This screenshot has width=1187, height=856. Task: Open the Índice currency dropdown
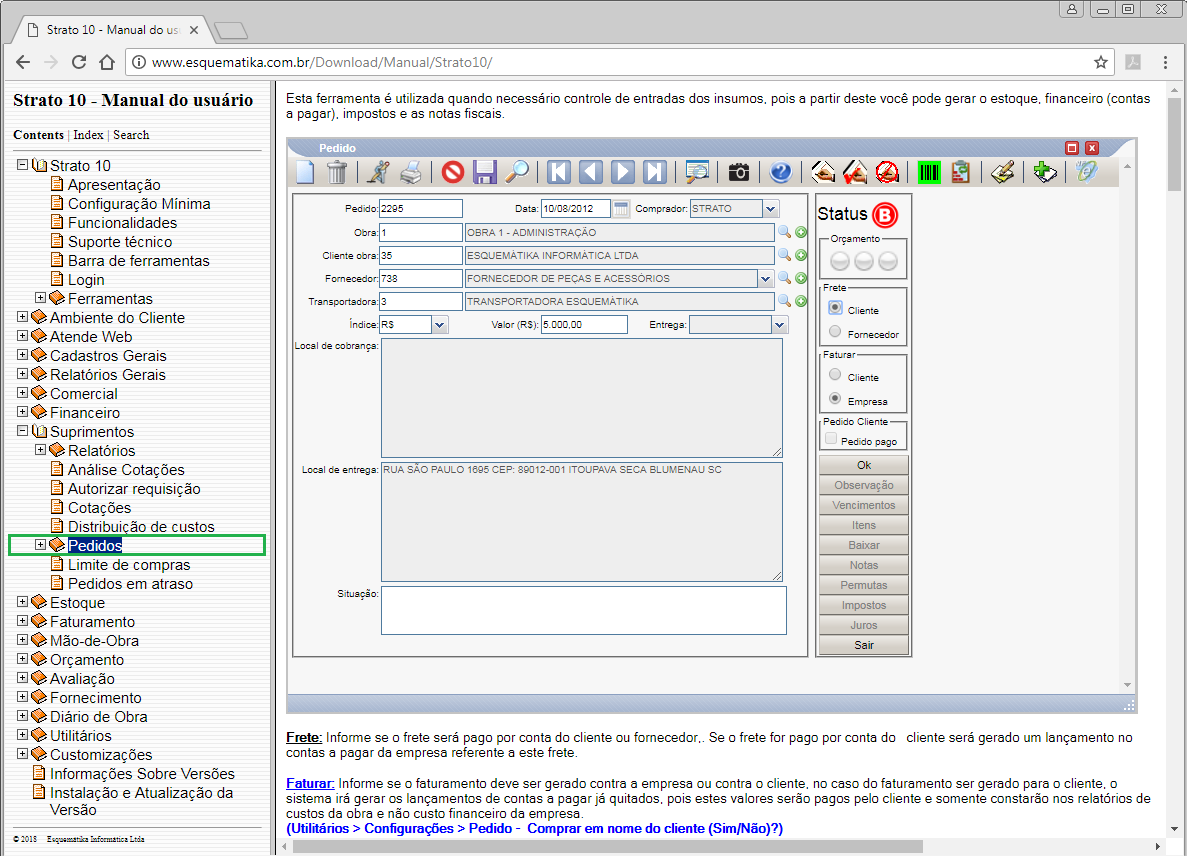[440, 325]
